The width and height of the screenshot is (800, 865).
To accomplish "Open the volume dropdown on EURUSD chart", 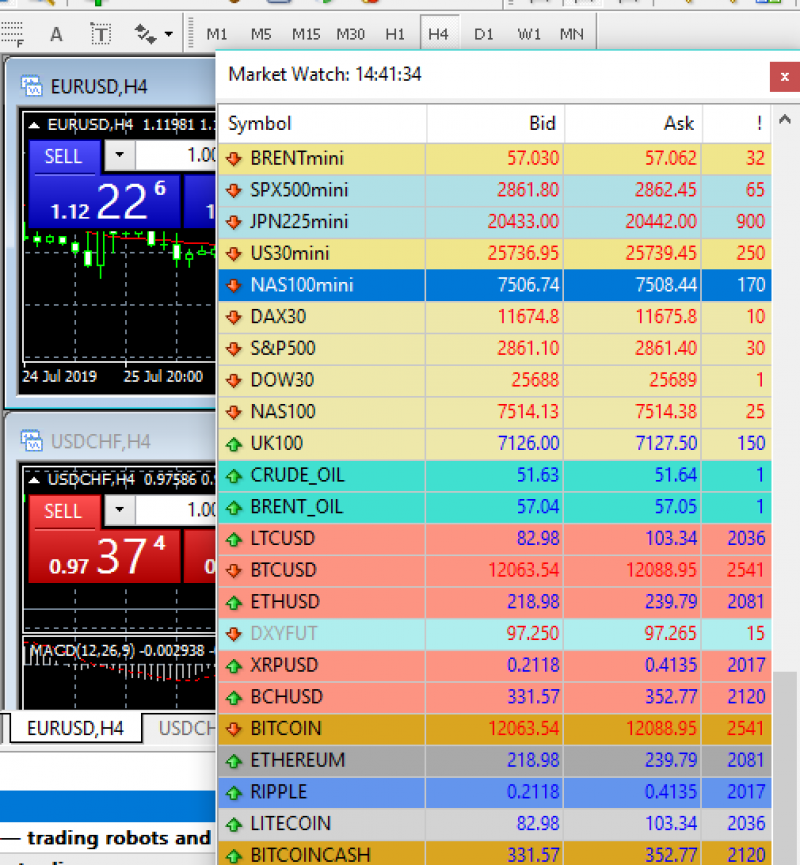I will point(119,155).
